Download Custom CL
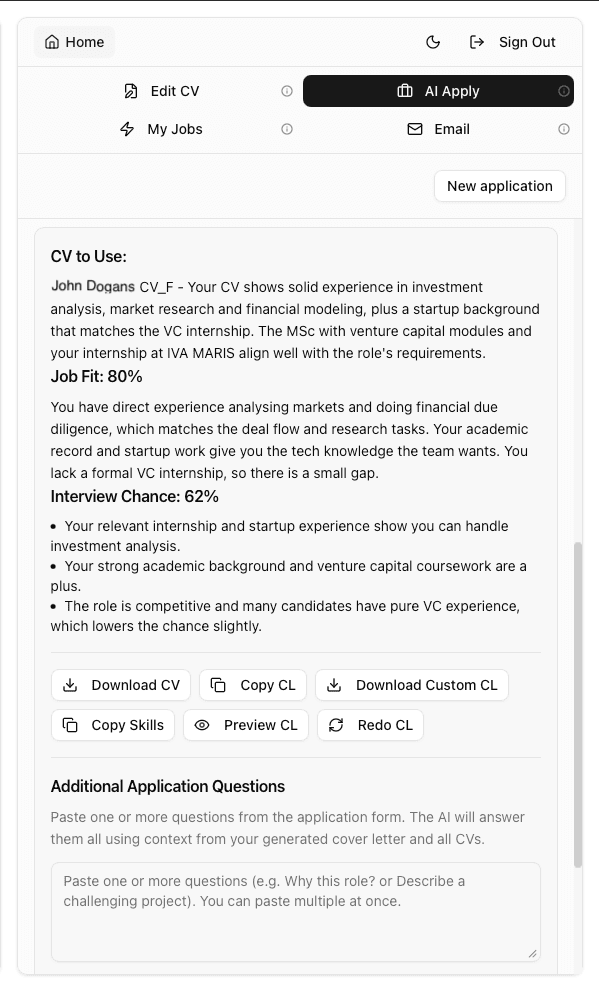The image size is (599, 991). (x=411, y=685)
